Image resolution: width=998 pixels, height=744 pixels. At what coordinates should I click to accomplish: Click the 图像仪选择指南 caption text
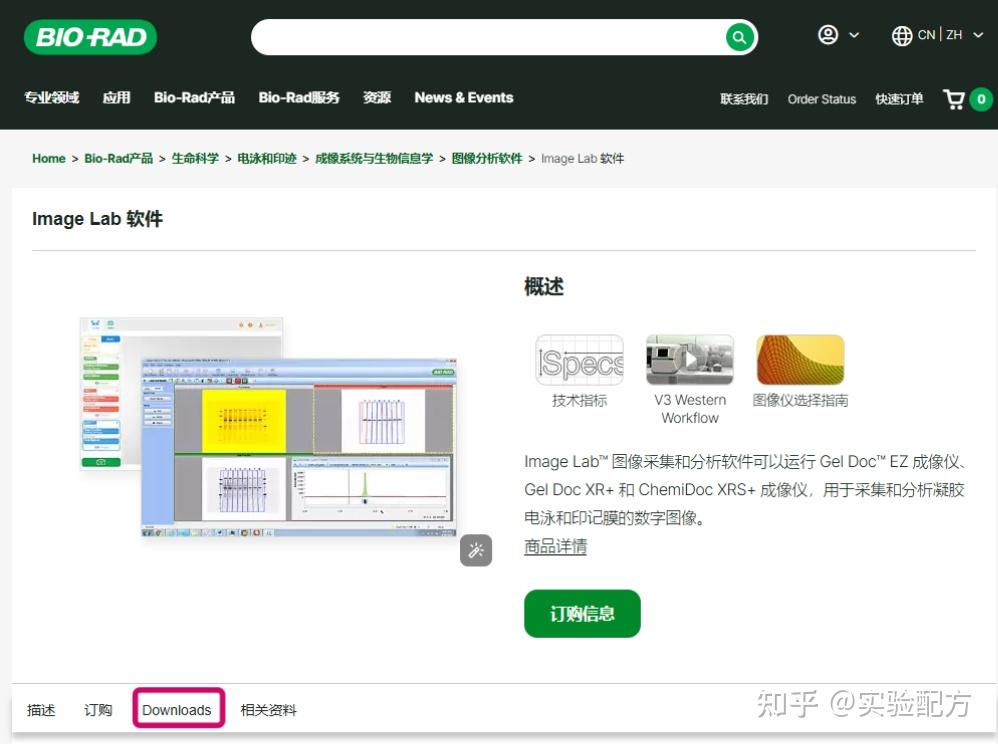coord(800,400)
